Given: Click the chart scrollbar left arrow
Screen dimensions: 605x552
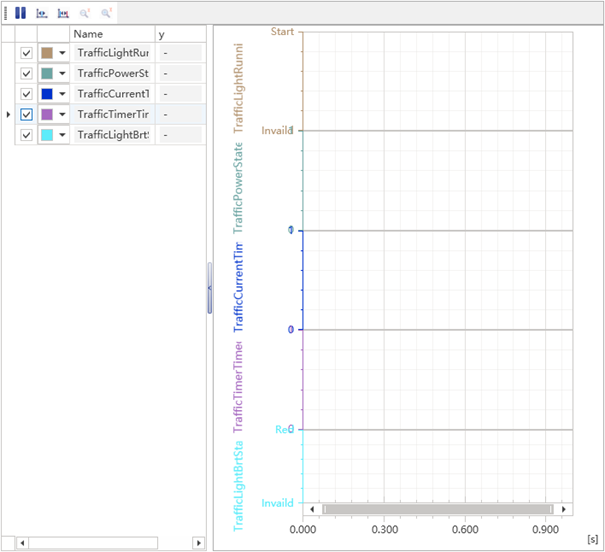Looking at the screenshot, I should tap(313, 509).
